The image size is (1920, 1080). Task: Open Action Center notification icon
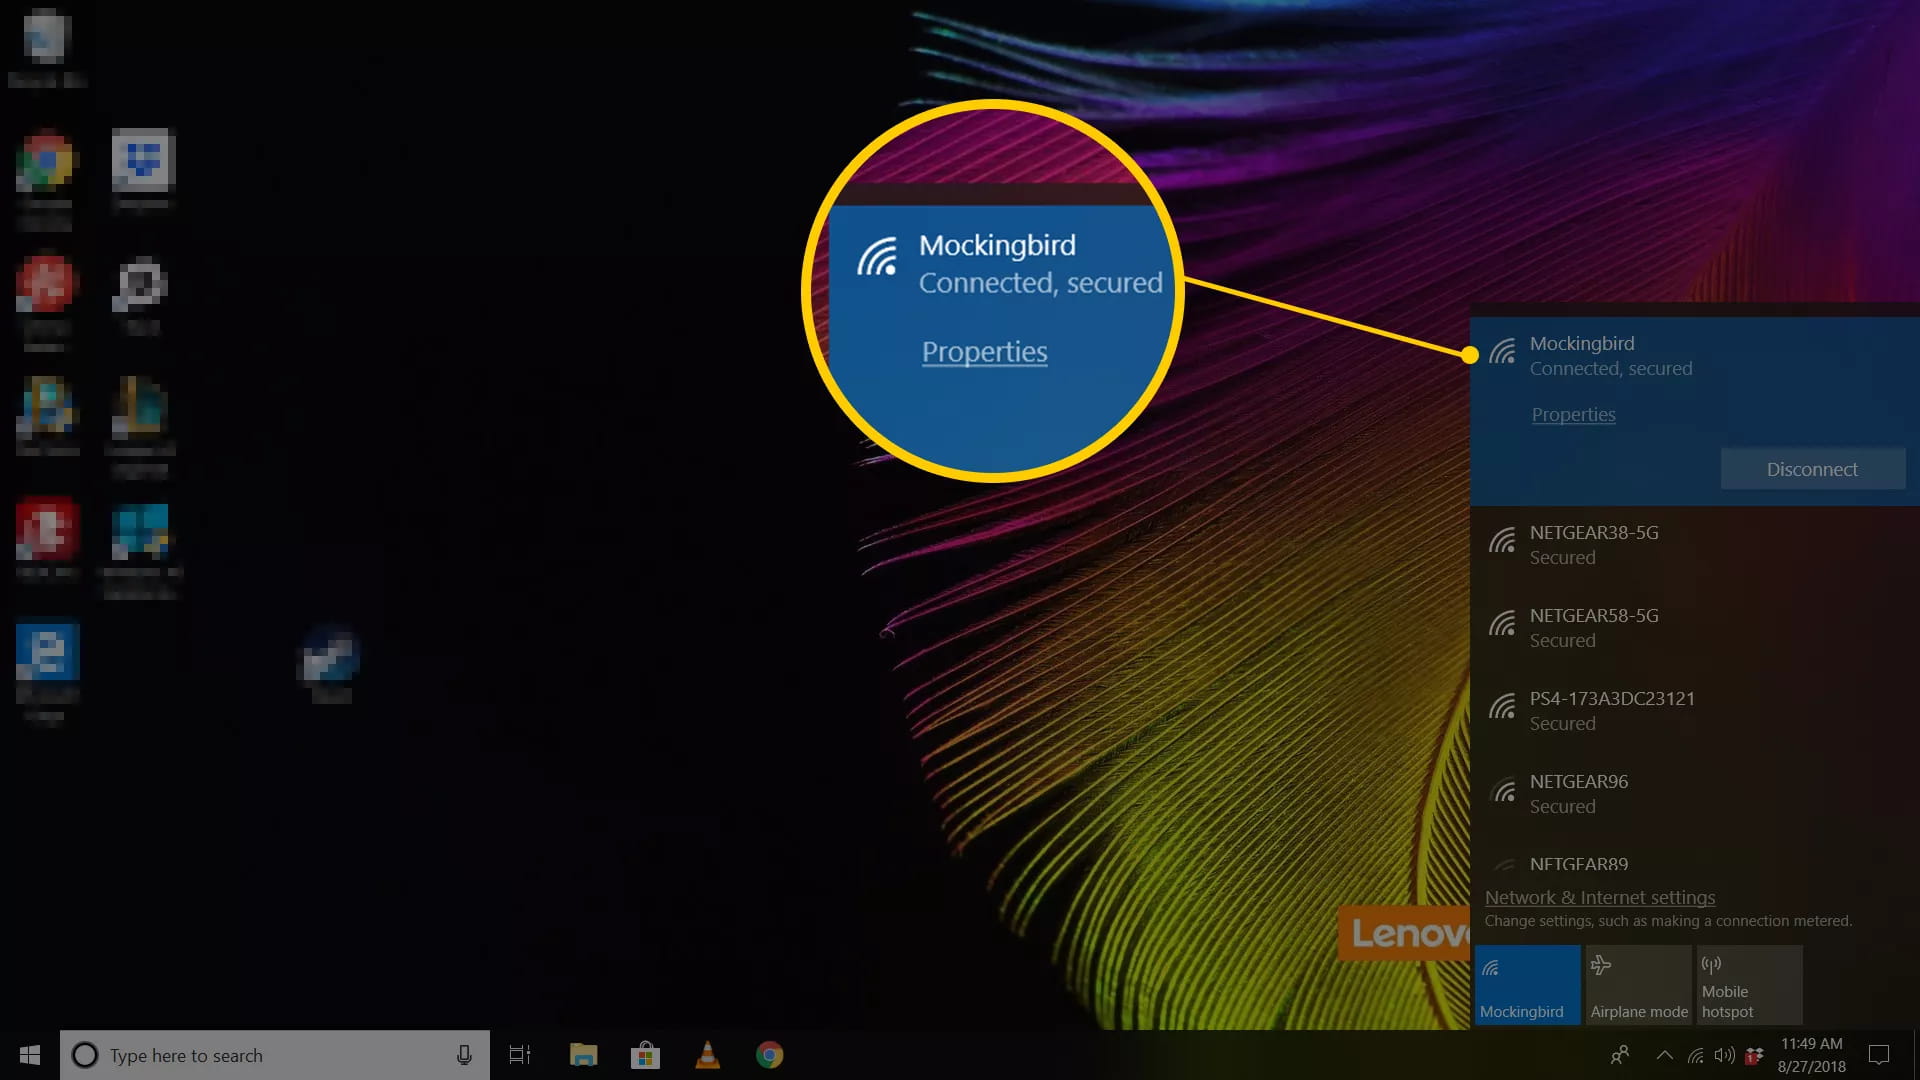click(x=1879, y=1055)
